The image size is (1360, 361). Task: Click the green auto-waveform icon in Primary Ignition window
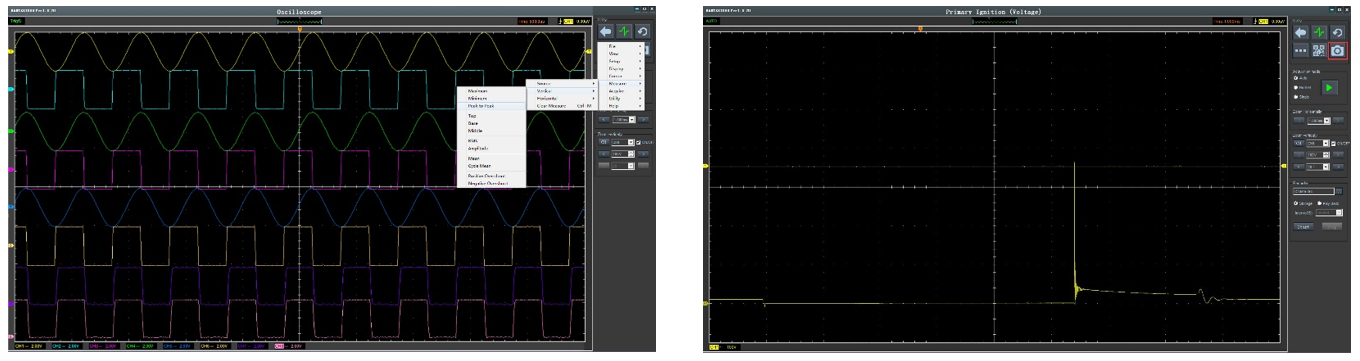point(1320,33)
